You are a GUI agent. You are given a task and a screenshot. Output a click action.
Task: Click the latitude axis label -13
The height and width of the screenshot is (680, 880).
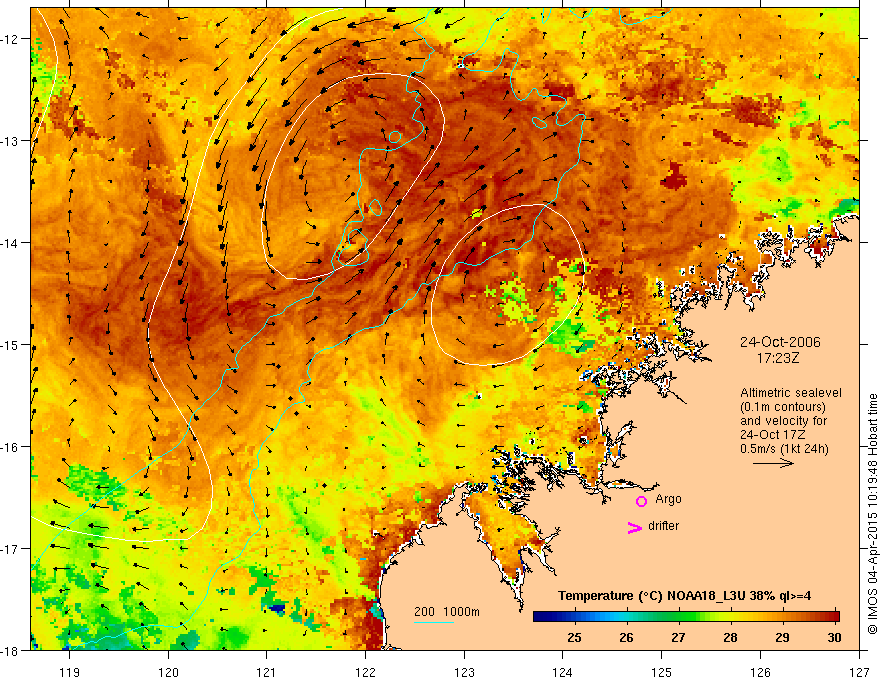pos(10,141)
